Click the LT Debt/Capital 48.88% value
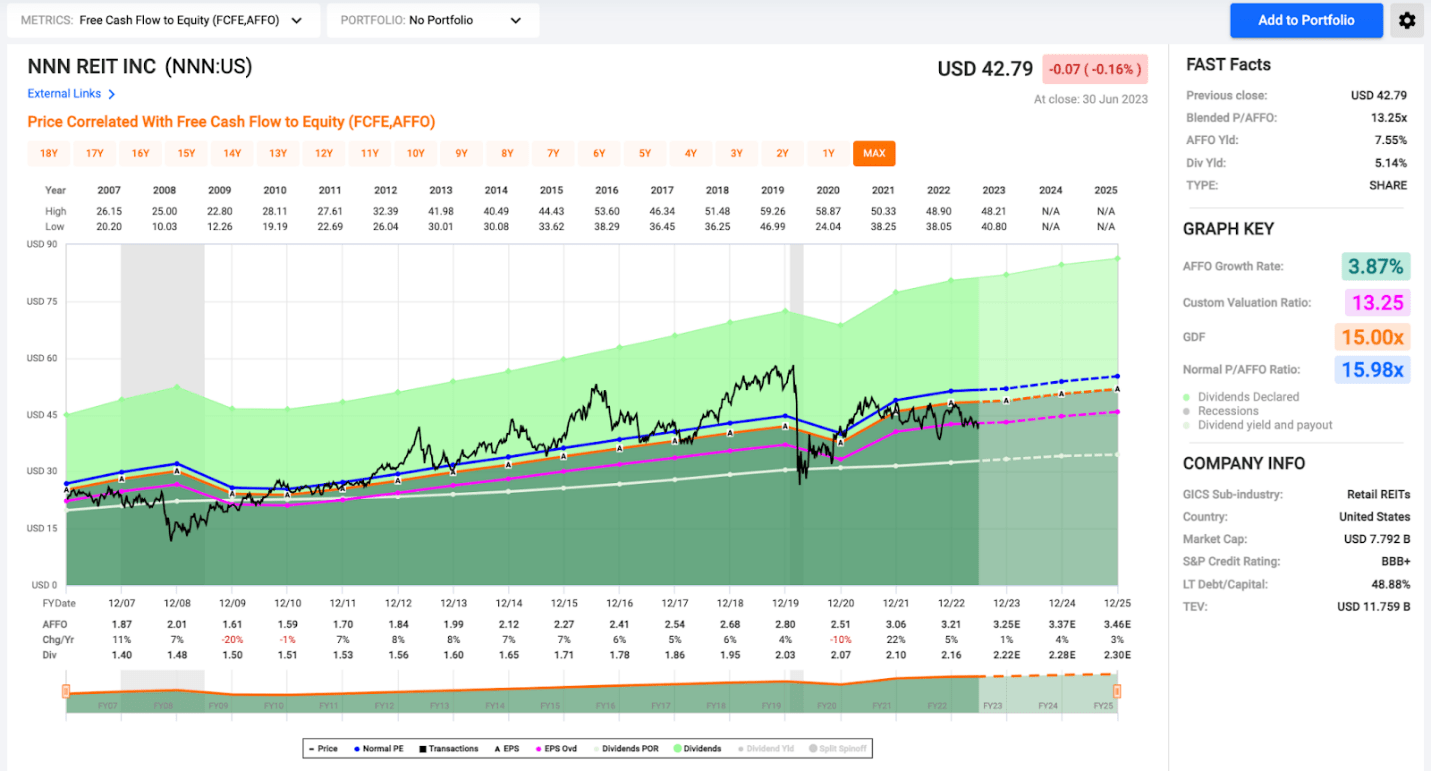This screenshot has height=771, width=1431. tap(1389, 584)
